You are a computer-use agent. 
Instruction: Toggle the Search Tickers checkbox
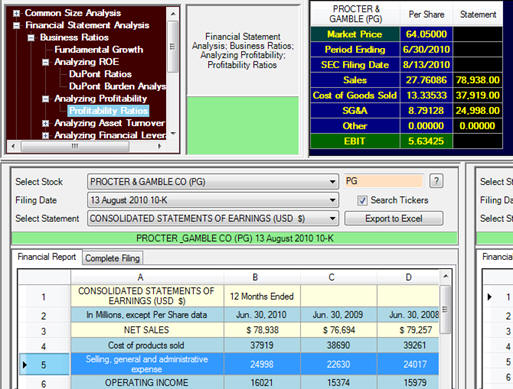point(362,200)
